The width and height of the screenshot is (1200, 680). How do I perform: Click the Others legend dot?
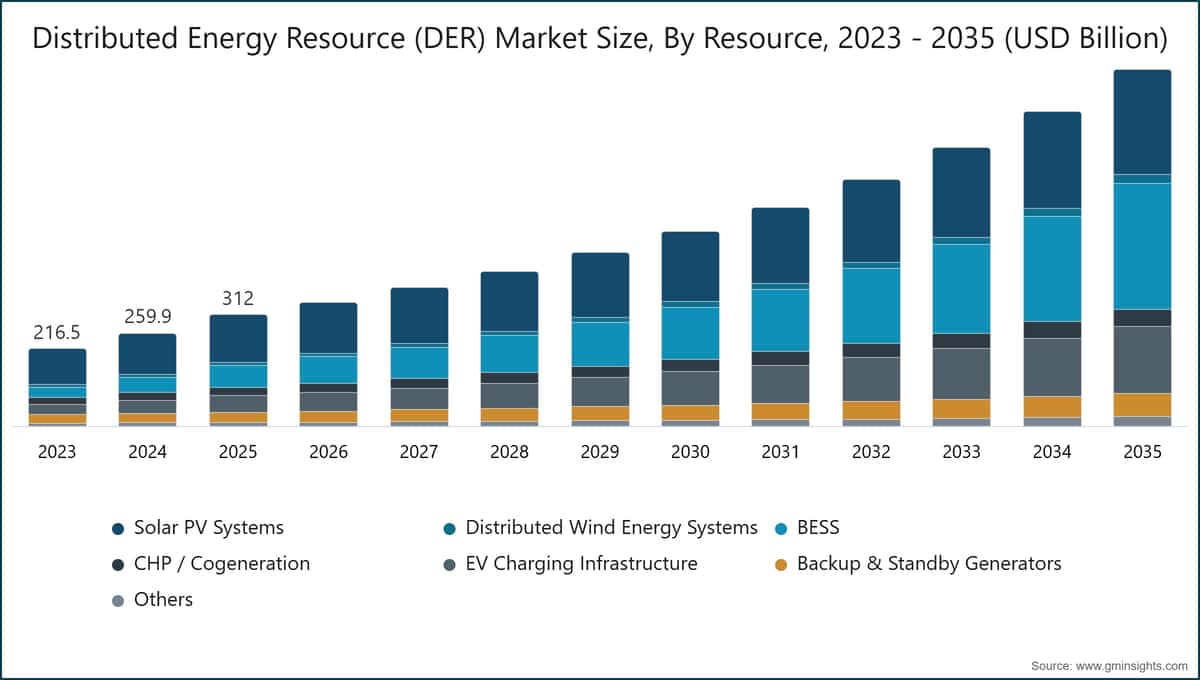click(118, 600)
